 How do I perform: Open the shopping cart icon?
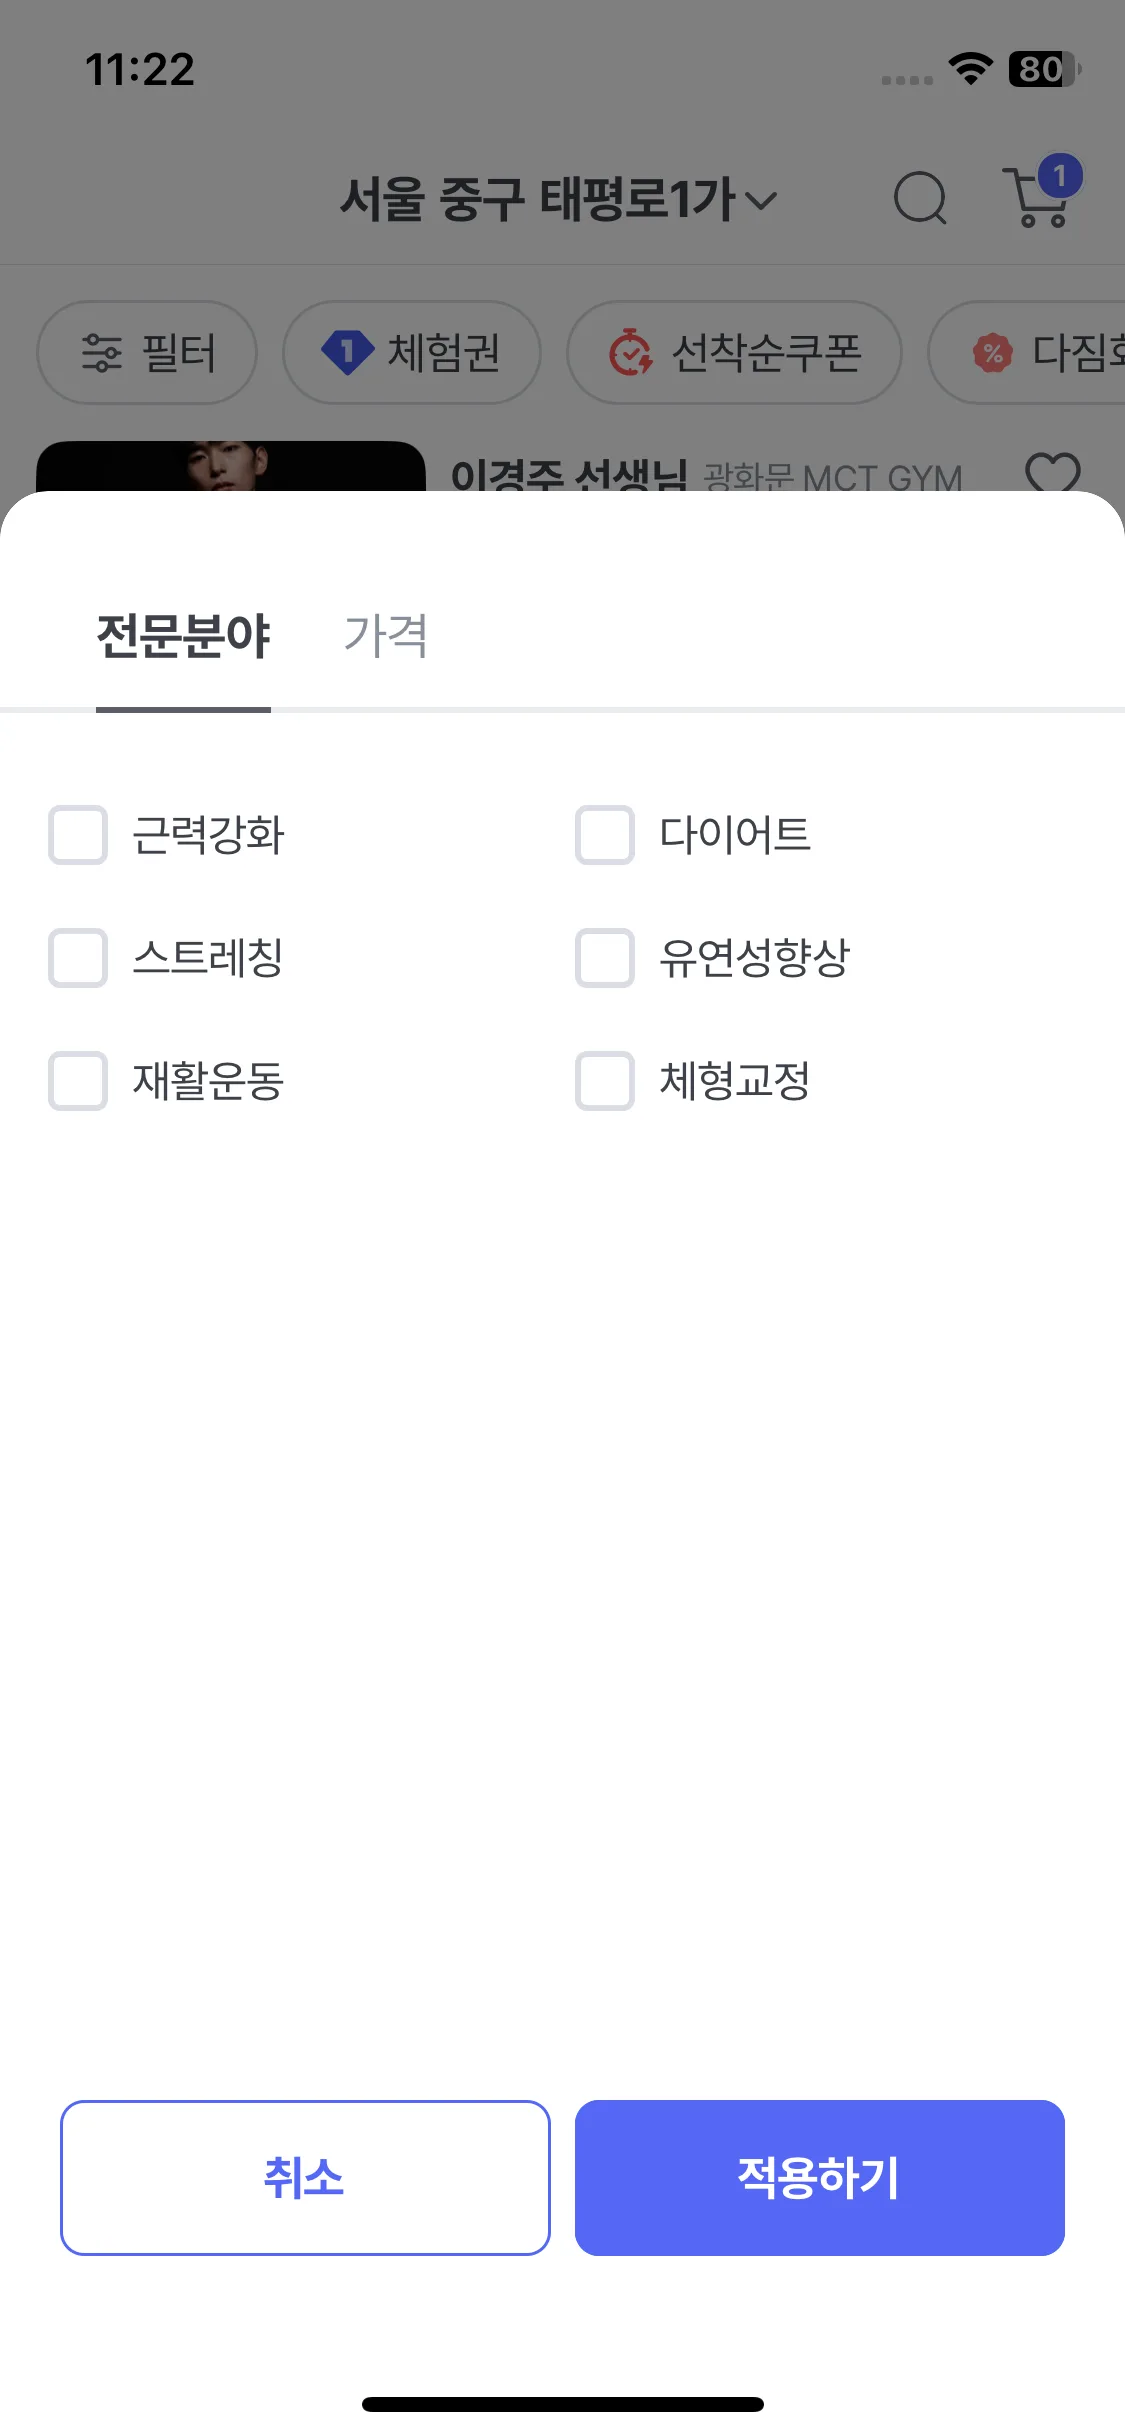click(1038, 198)
